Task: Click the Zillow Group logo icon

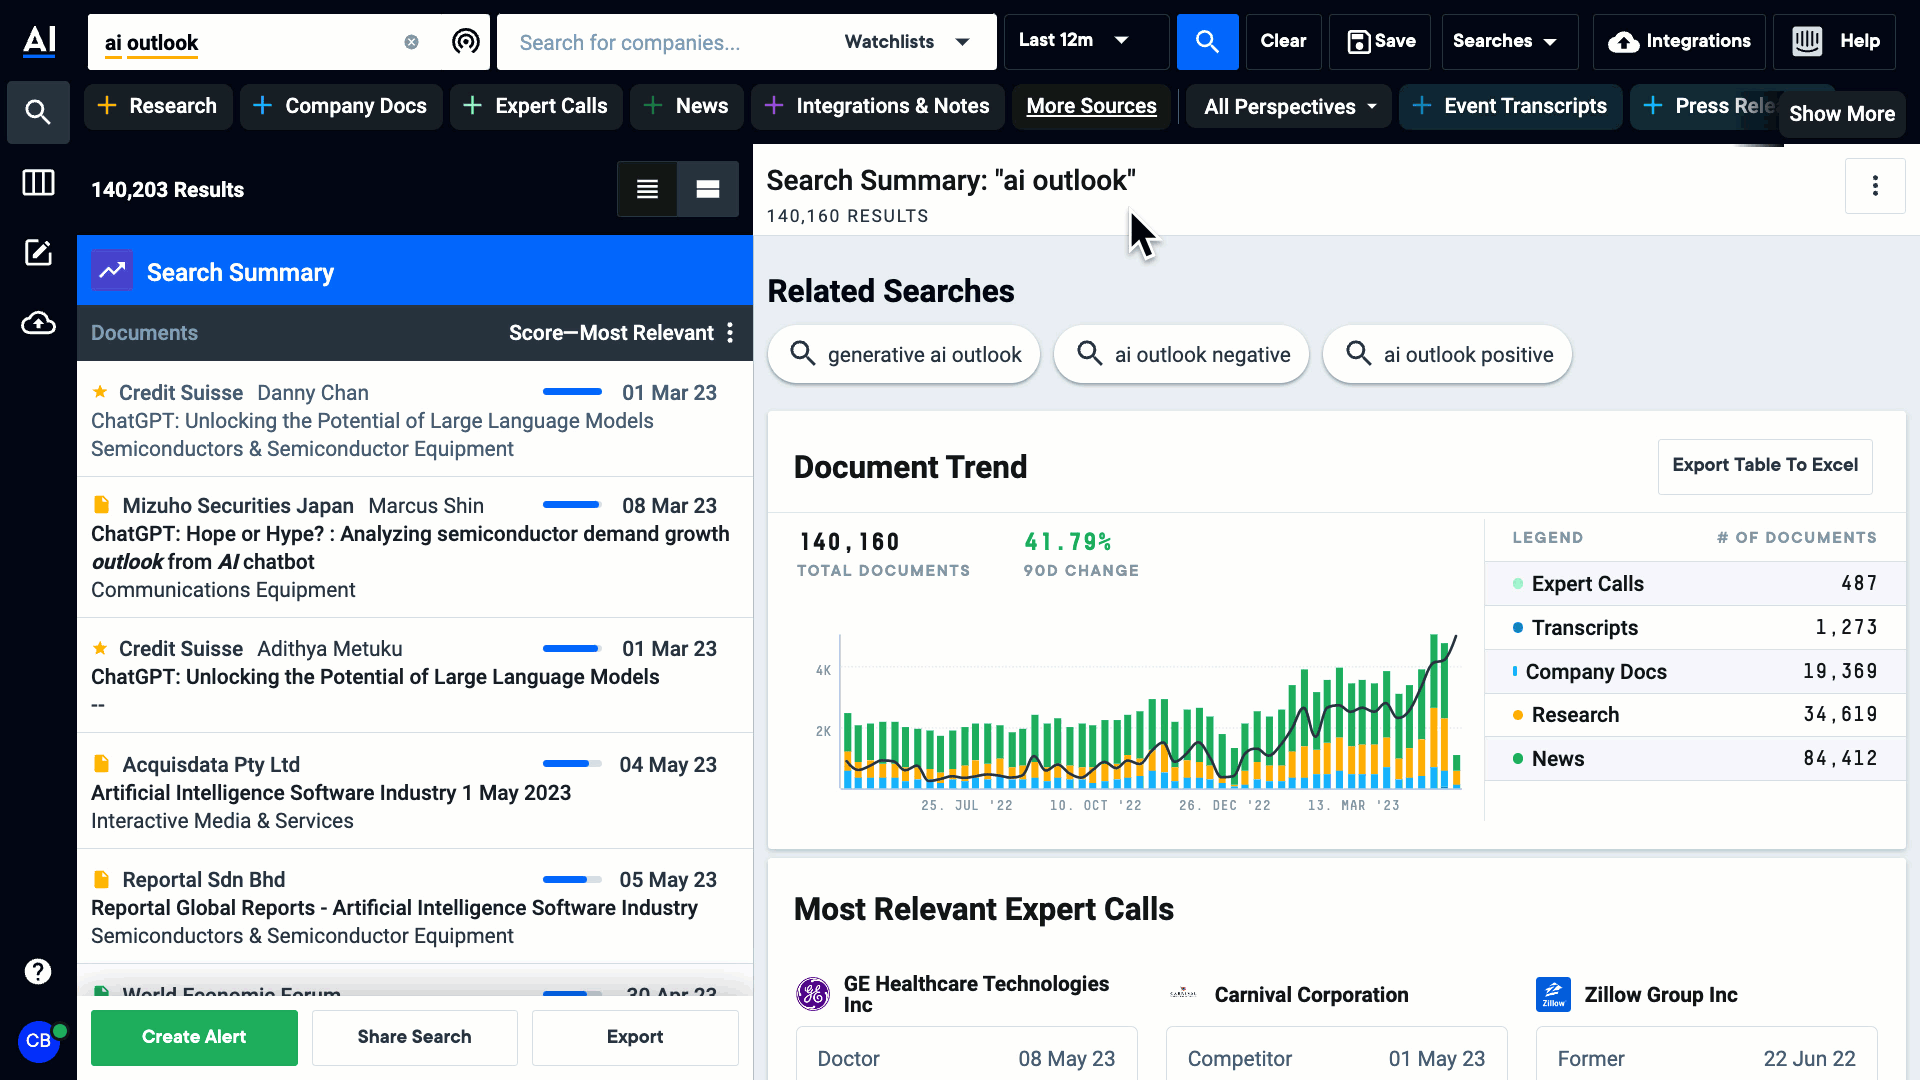Action: click(x=1553, y=994)
